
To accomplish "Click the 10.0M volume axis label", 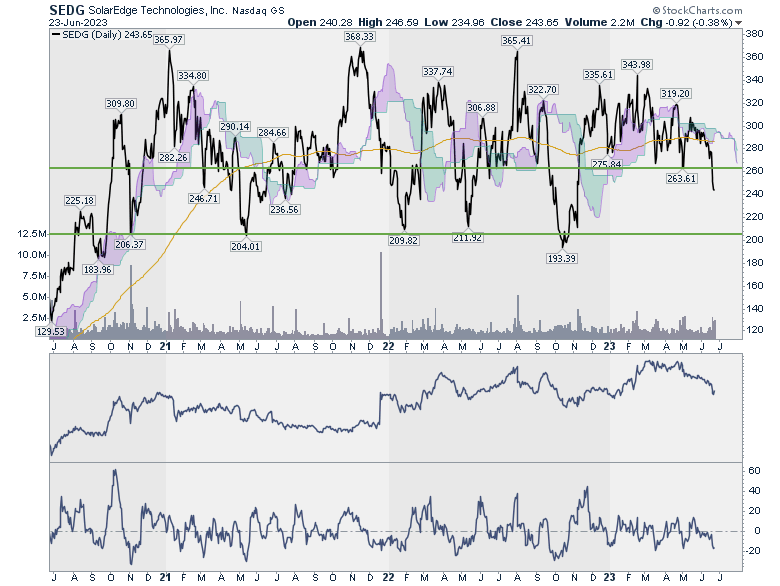I will click(x=32, y=254).
